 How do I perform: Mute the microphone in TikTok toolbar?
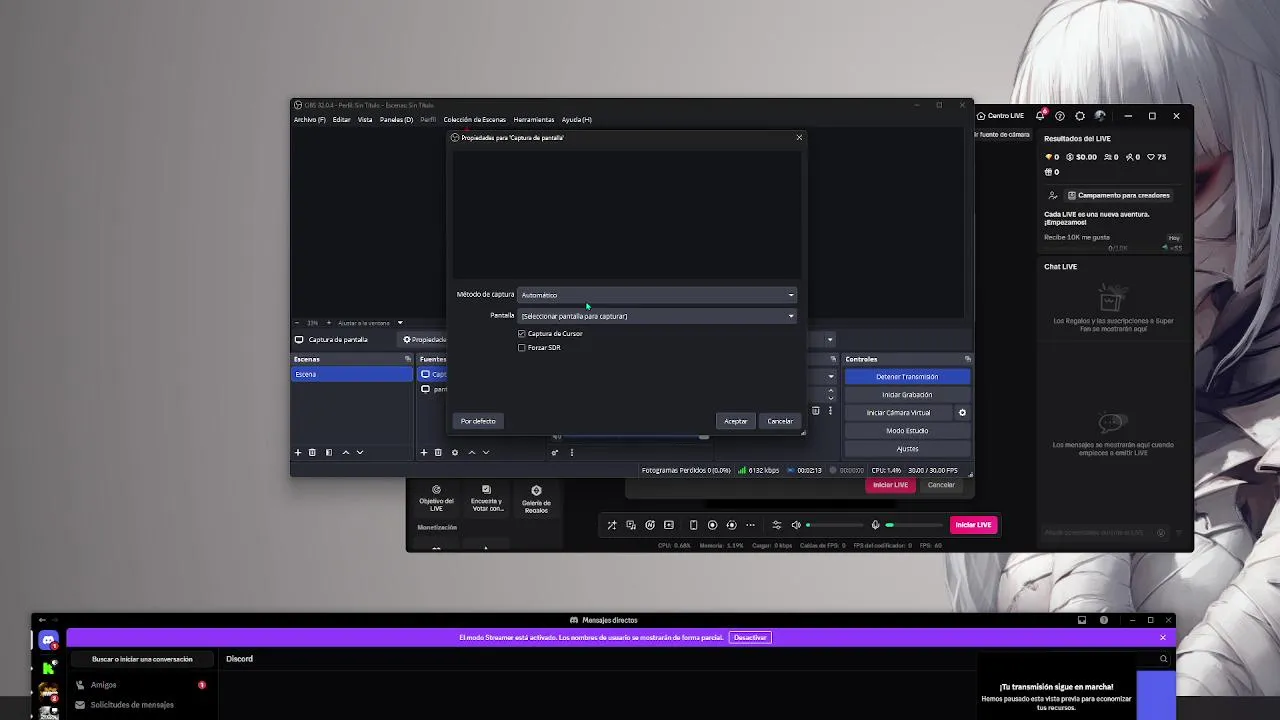coord(875,525)
